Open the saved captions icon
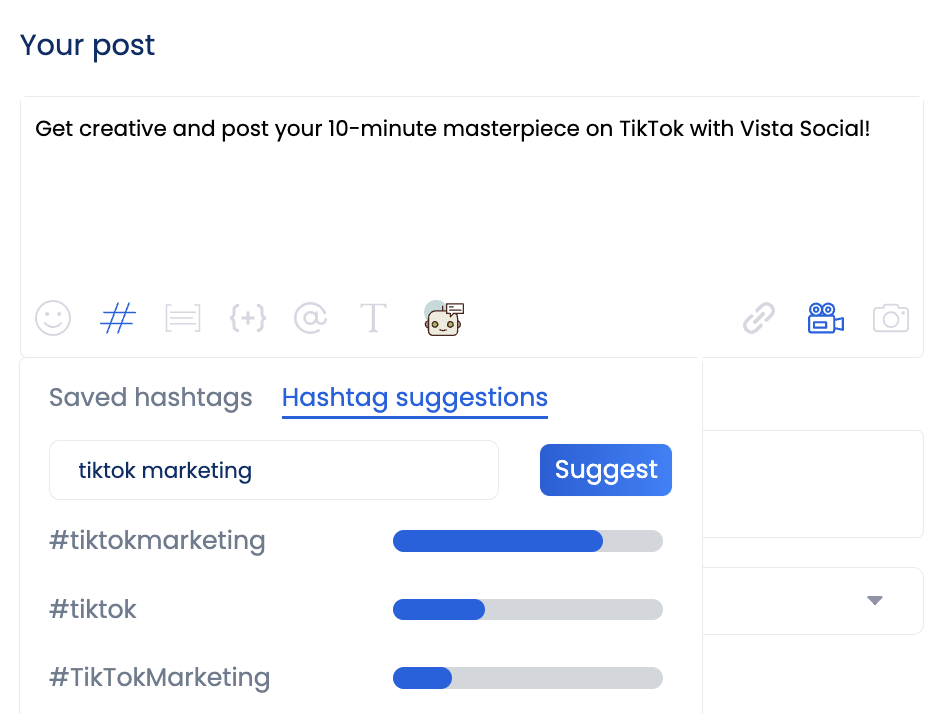This screenshot has width=946, height=714. point(182,318)
